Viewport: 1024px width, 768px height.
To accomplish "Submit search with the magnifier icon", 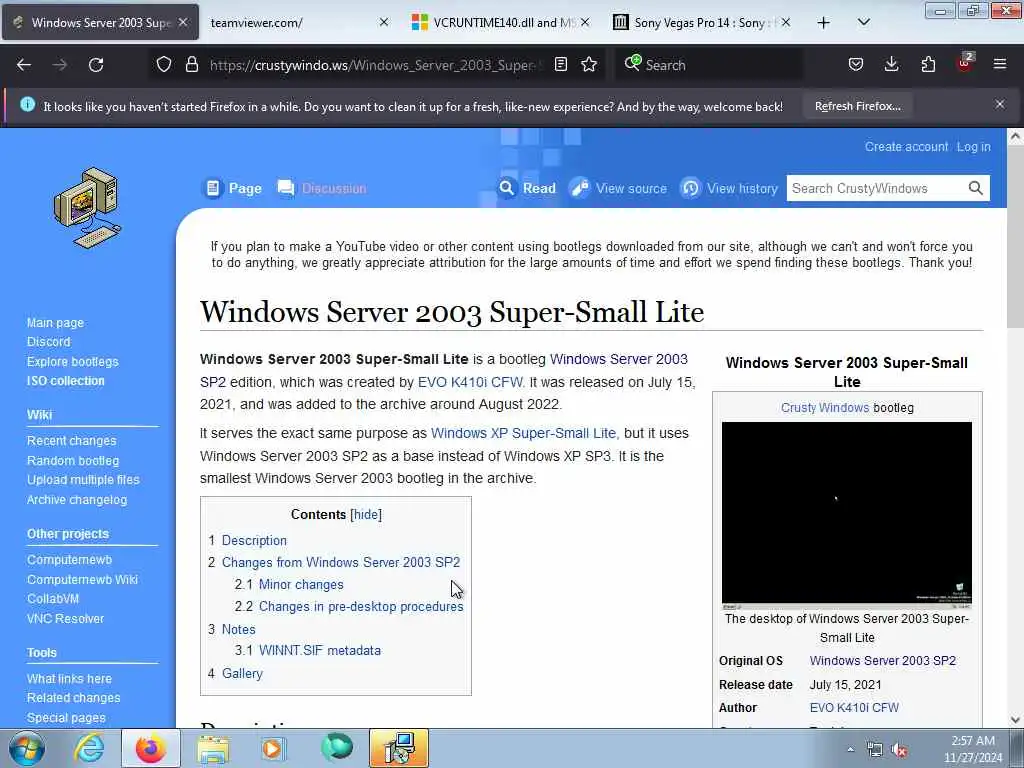I will point(976,188).
